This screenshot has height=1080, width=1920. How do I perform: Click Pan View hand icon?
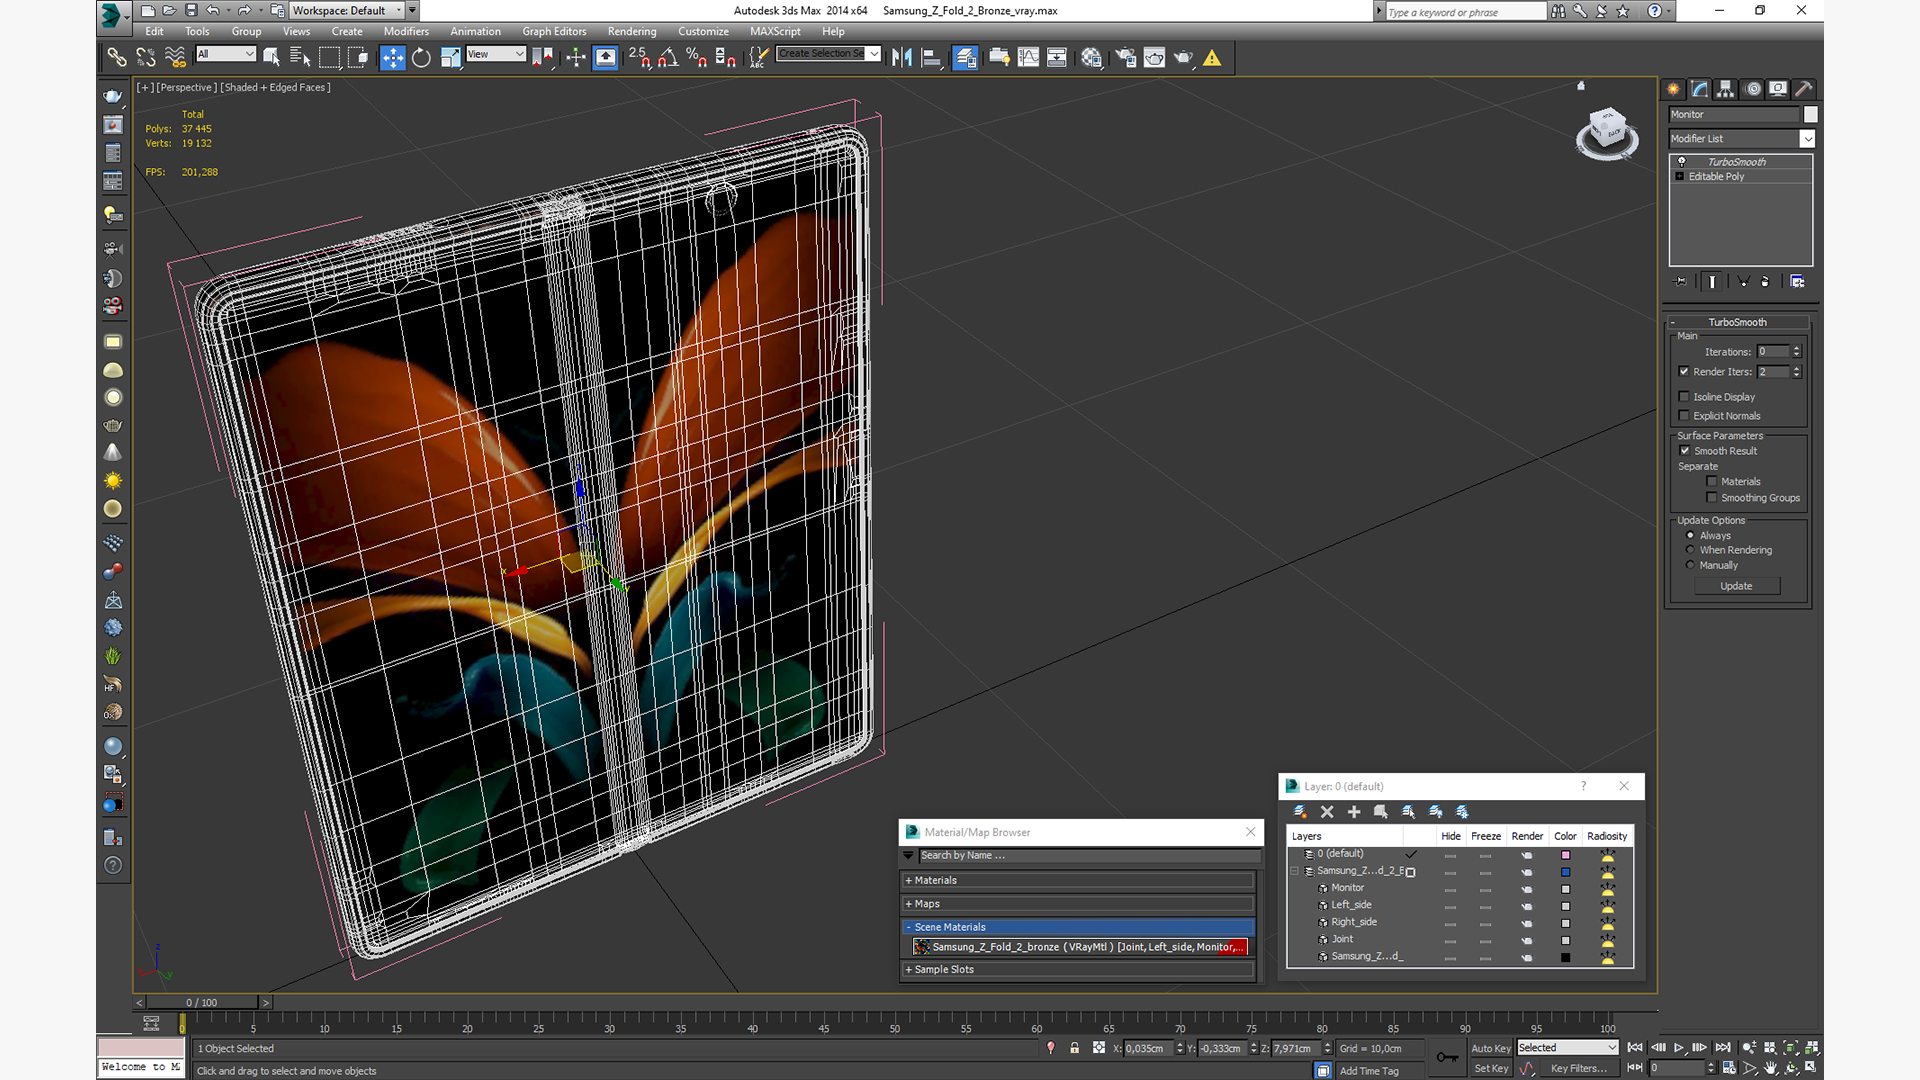pyautogui.click(x=1771, y=1068)
